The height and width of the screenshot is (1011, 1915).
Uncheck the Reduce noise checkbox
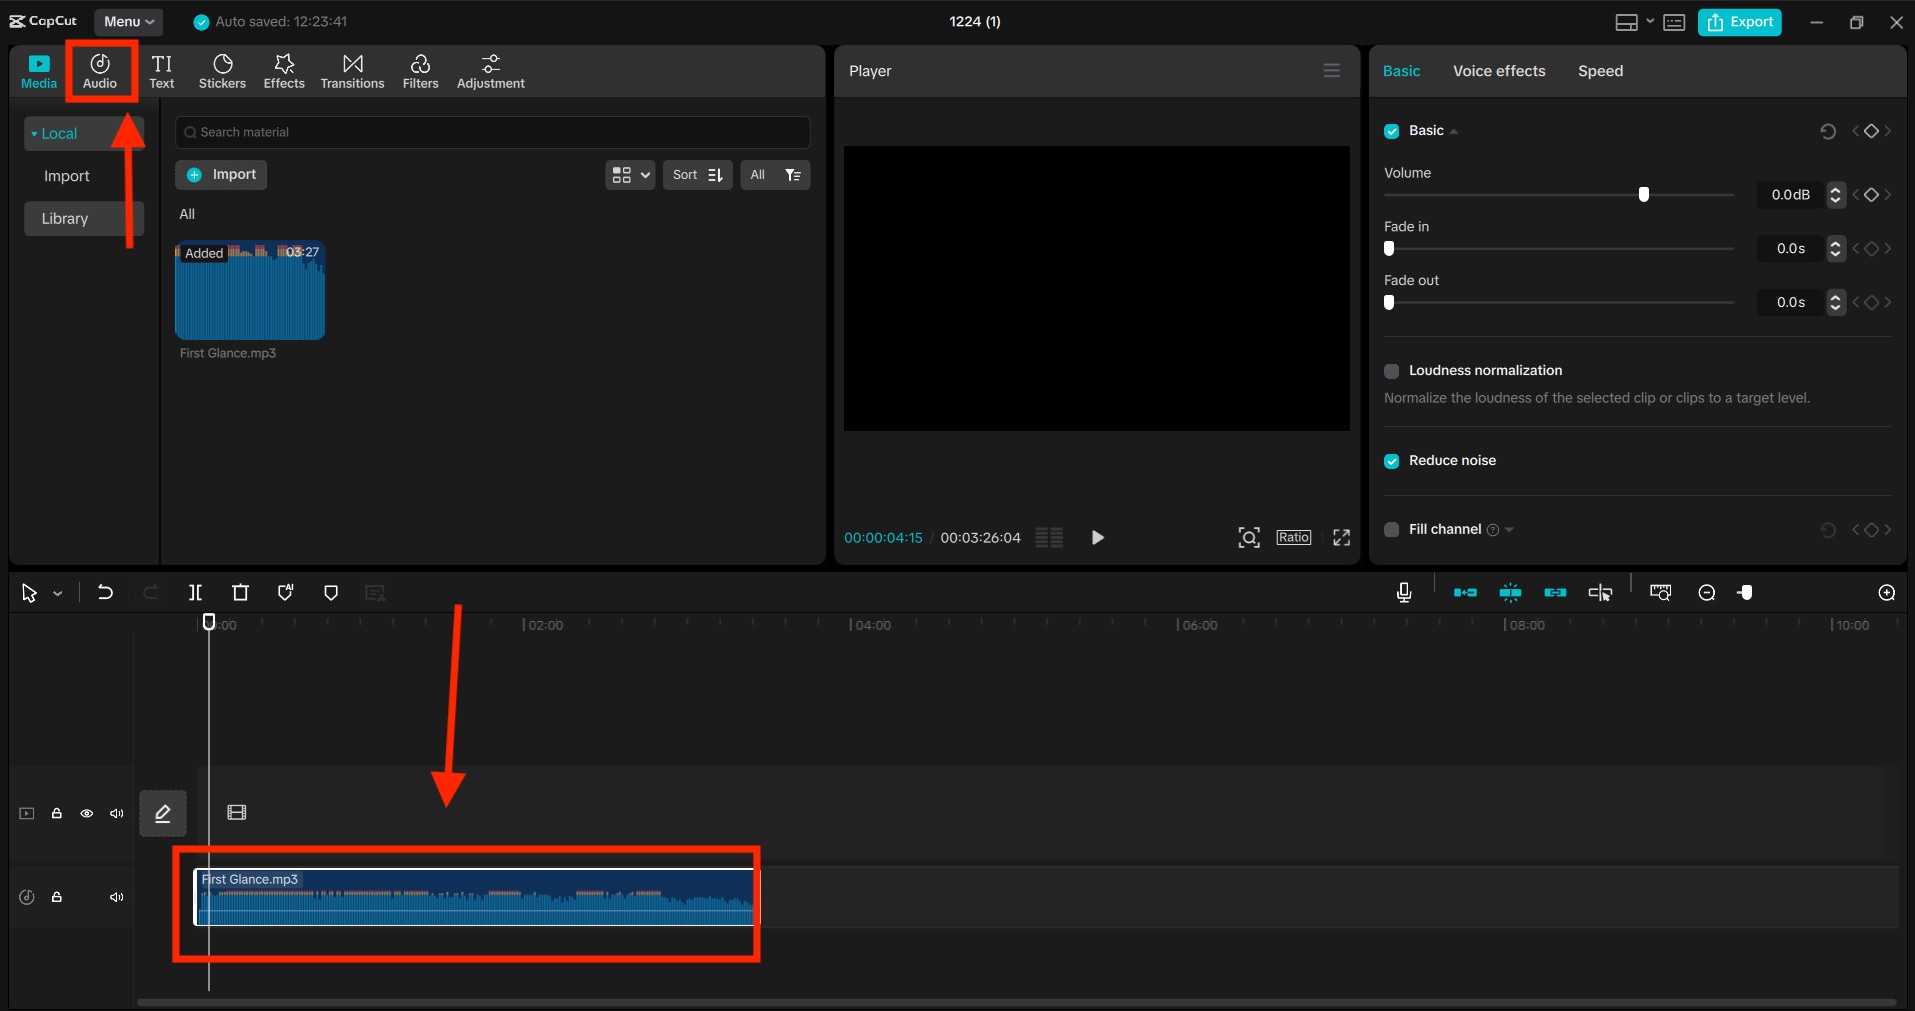1391,461
